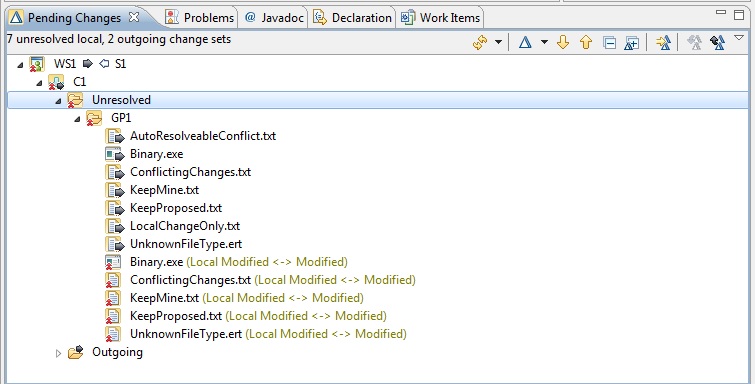Click the conflicted Binary.exe file icon
The image size is (755, 384).
coord(113,263)
